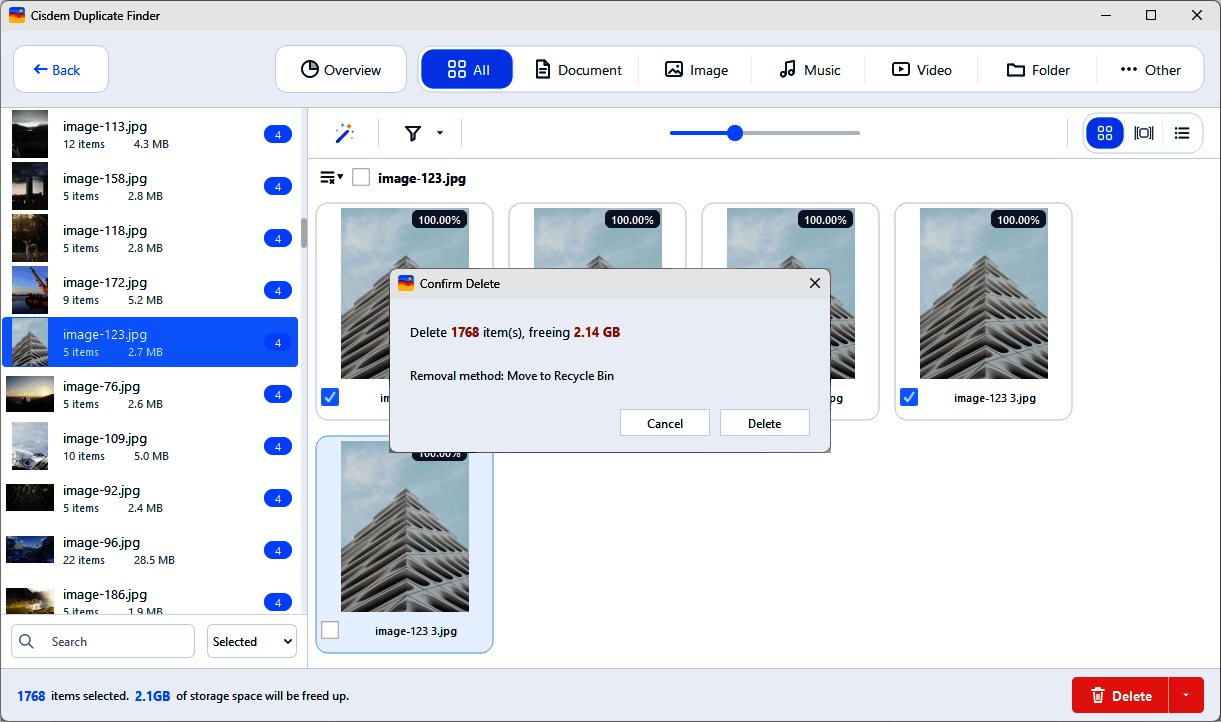
Task: Switch to the Other tab
Action: tap(1150, 70)
